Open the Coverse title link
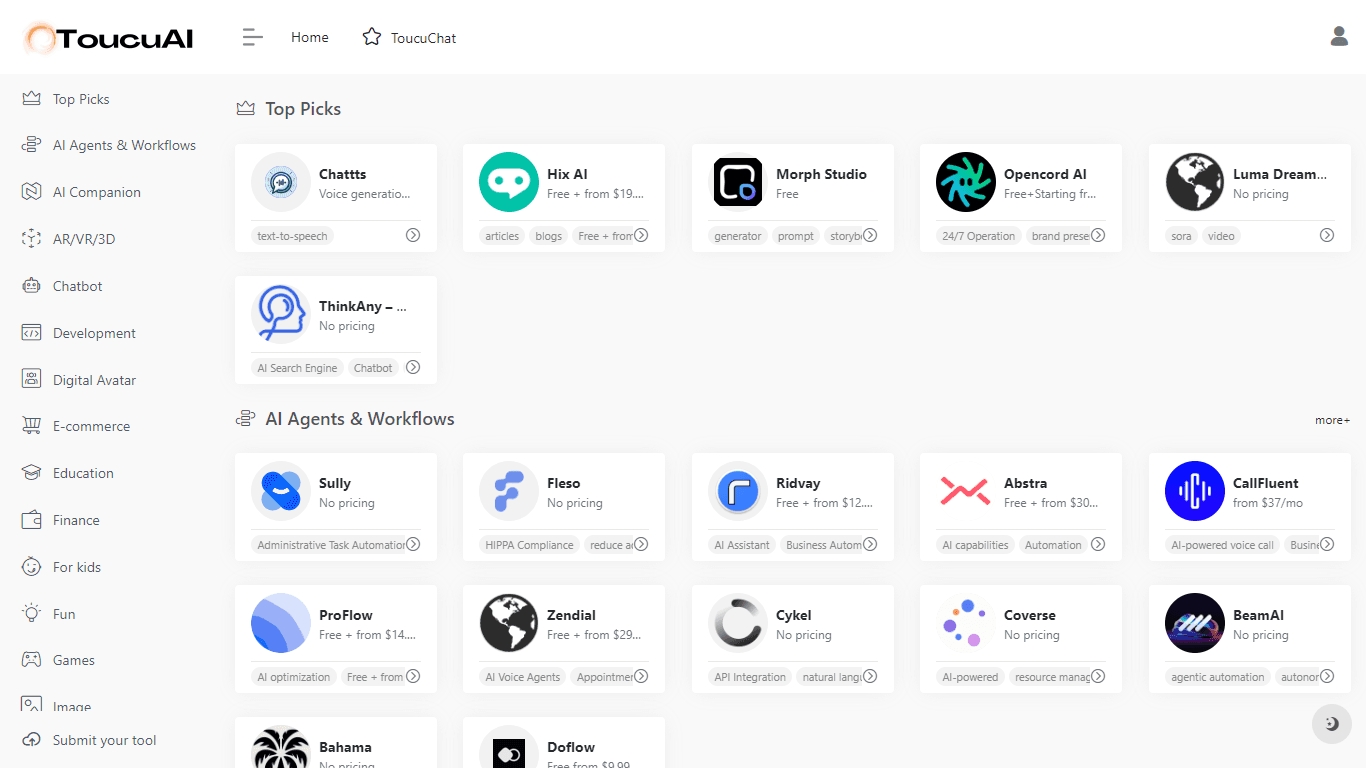This screenshot has height=768, width=1366. [1030, 615]
